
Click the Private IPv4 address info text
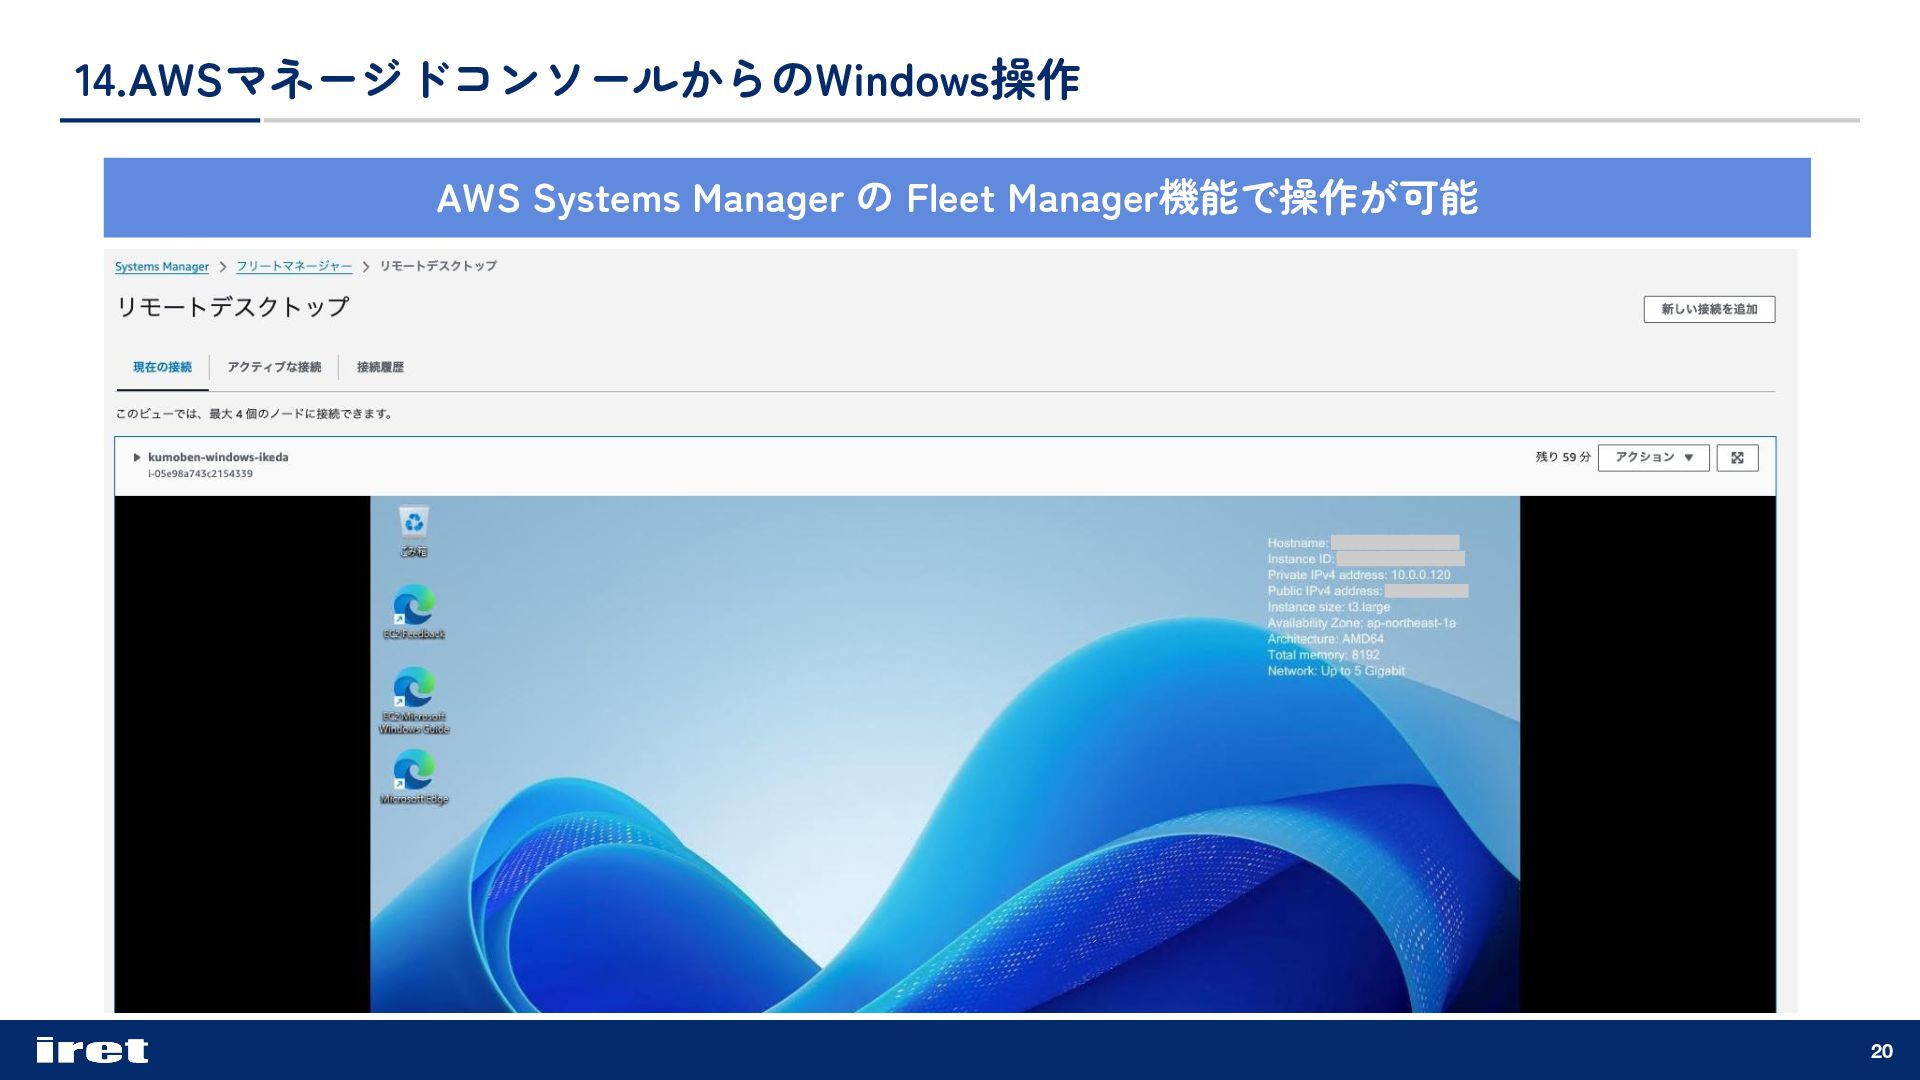click(1358, 575)
